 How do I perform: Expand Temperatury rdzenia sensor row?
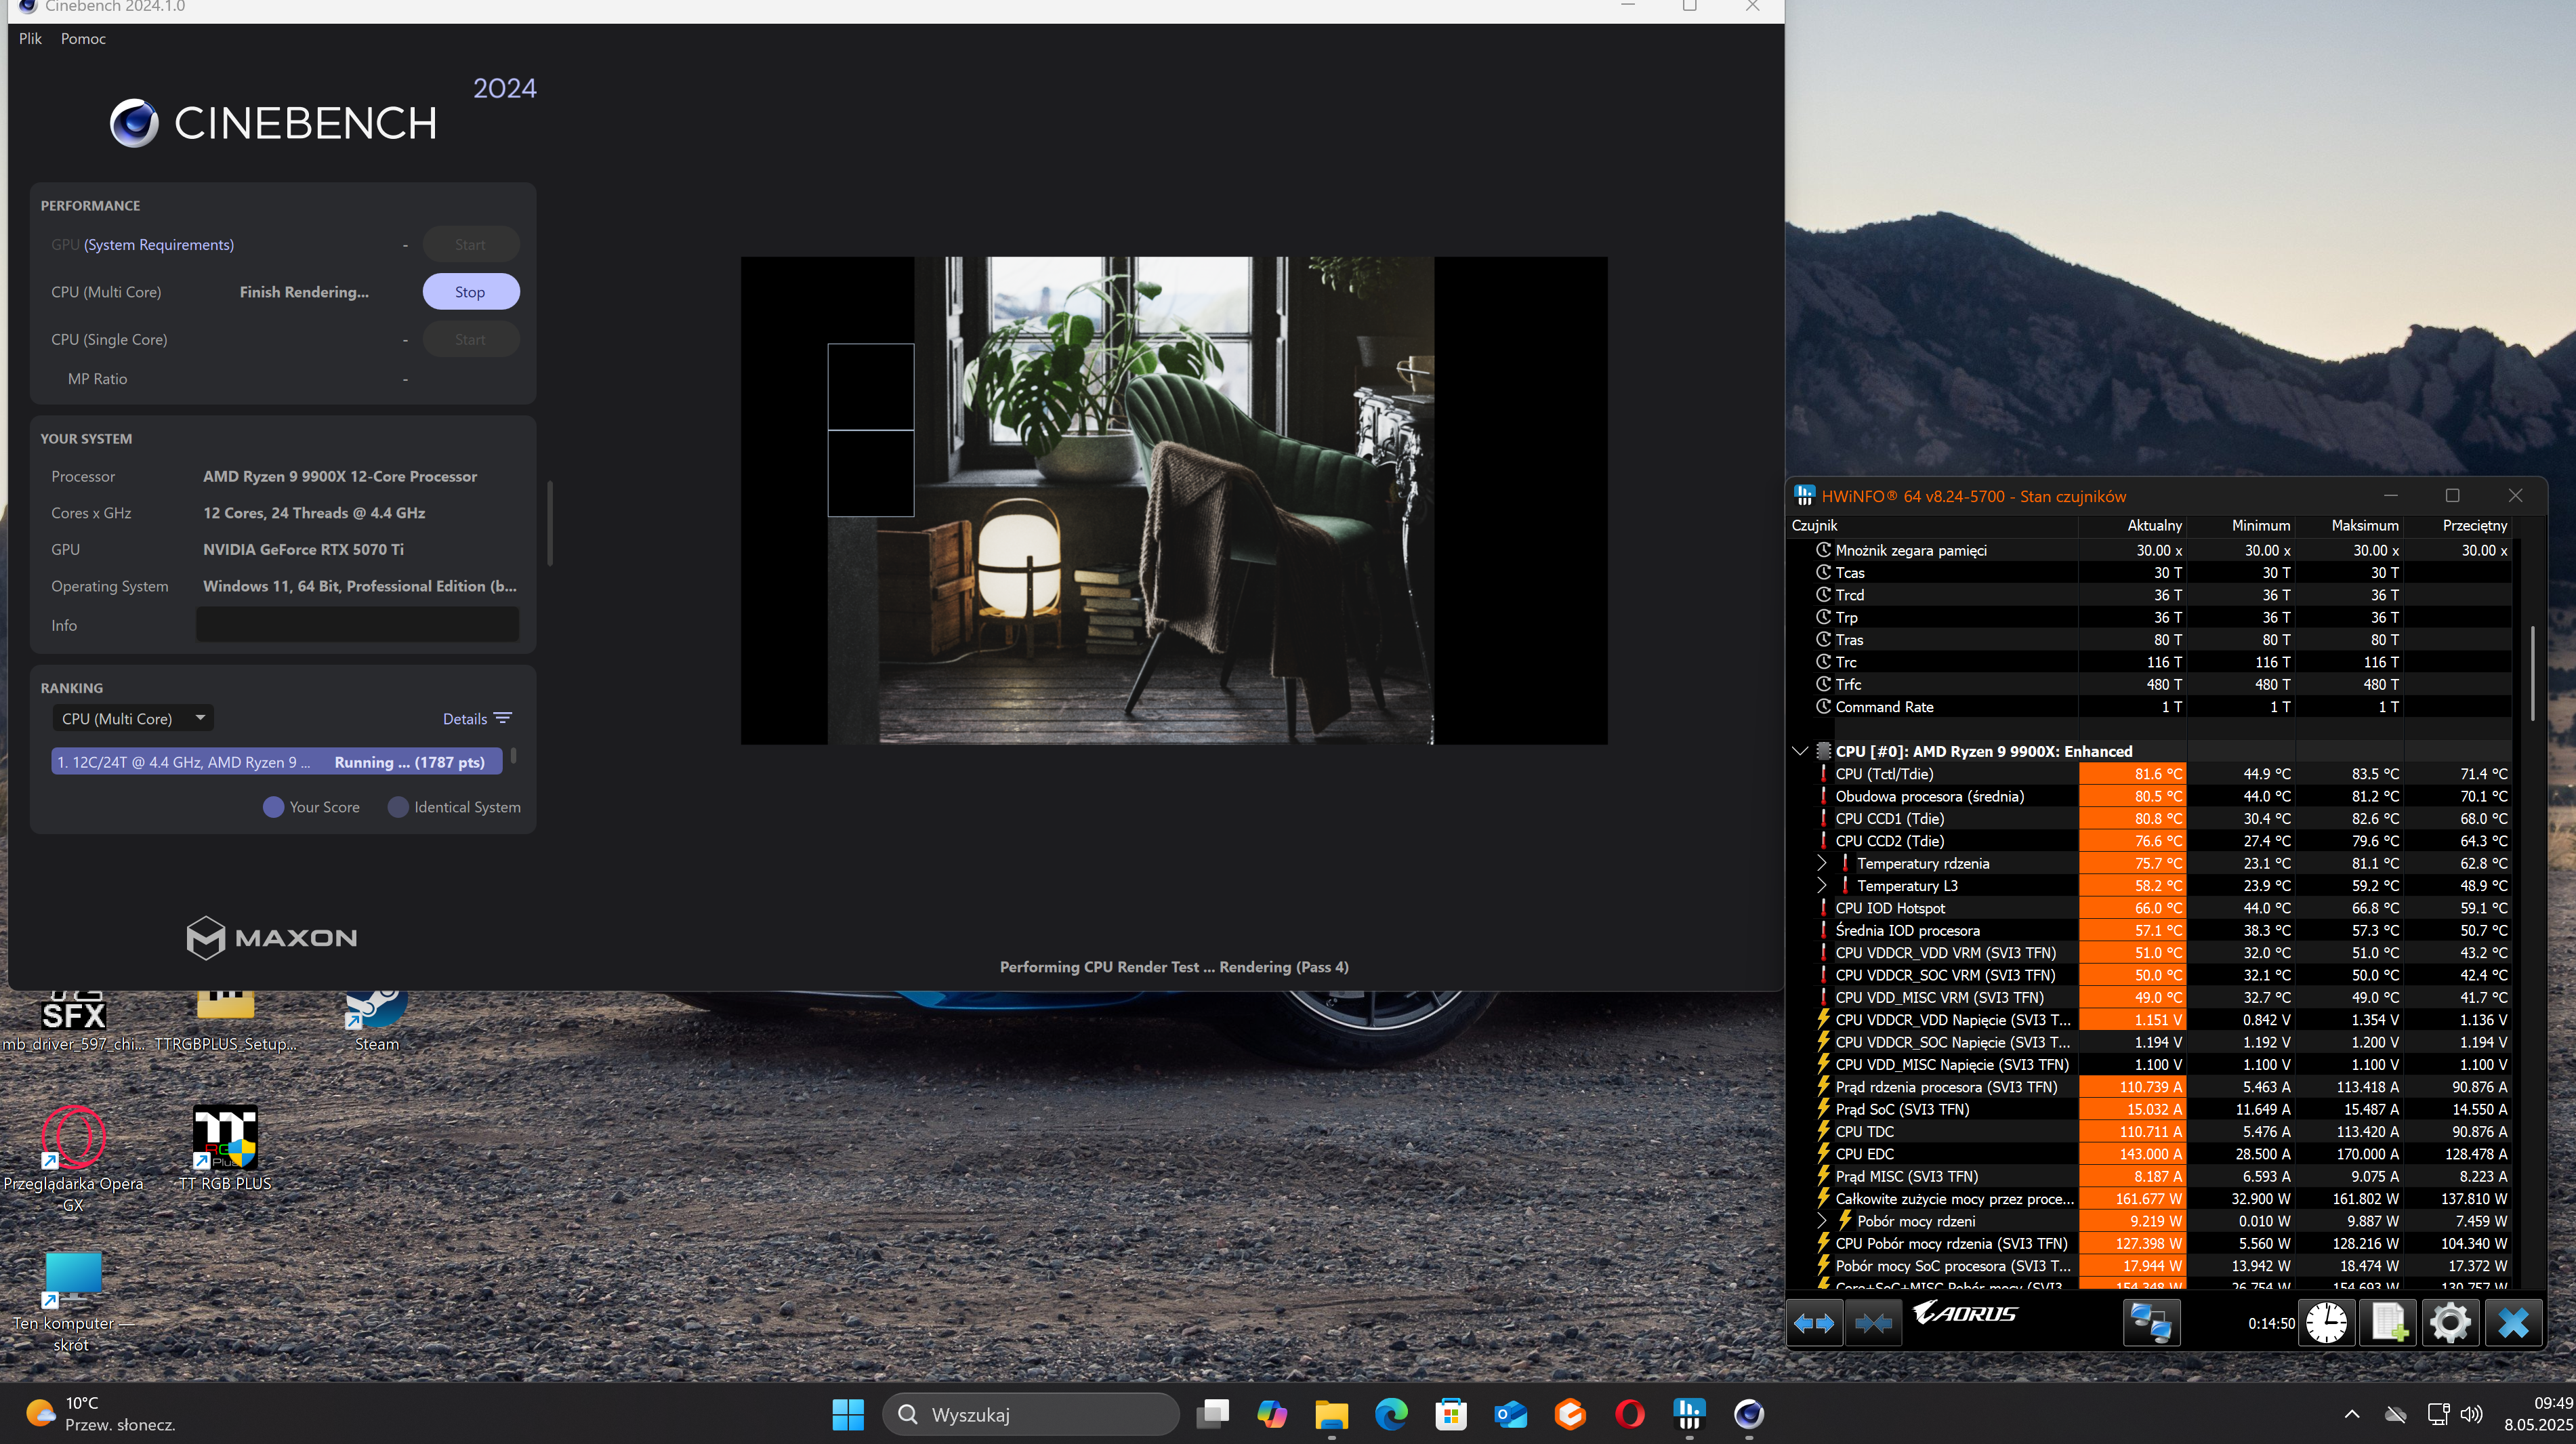click(x=1822, y=863)
